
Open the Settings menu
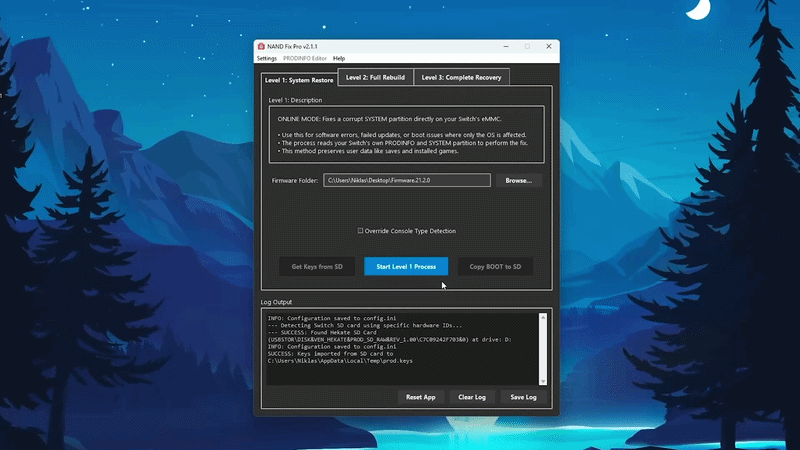pyautogui.click(x=267, y=59)
